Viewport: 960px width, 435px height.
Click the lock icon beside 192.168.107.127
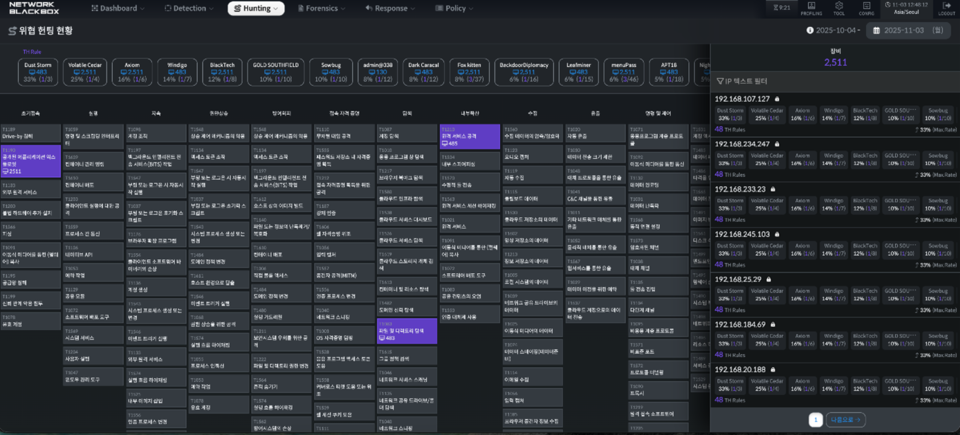(777, 100)
